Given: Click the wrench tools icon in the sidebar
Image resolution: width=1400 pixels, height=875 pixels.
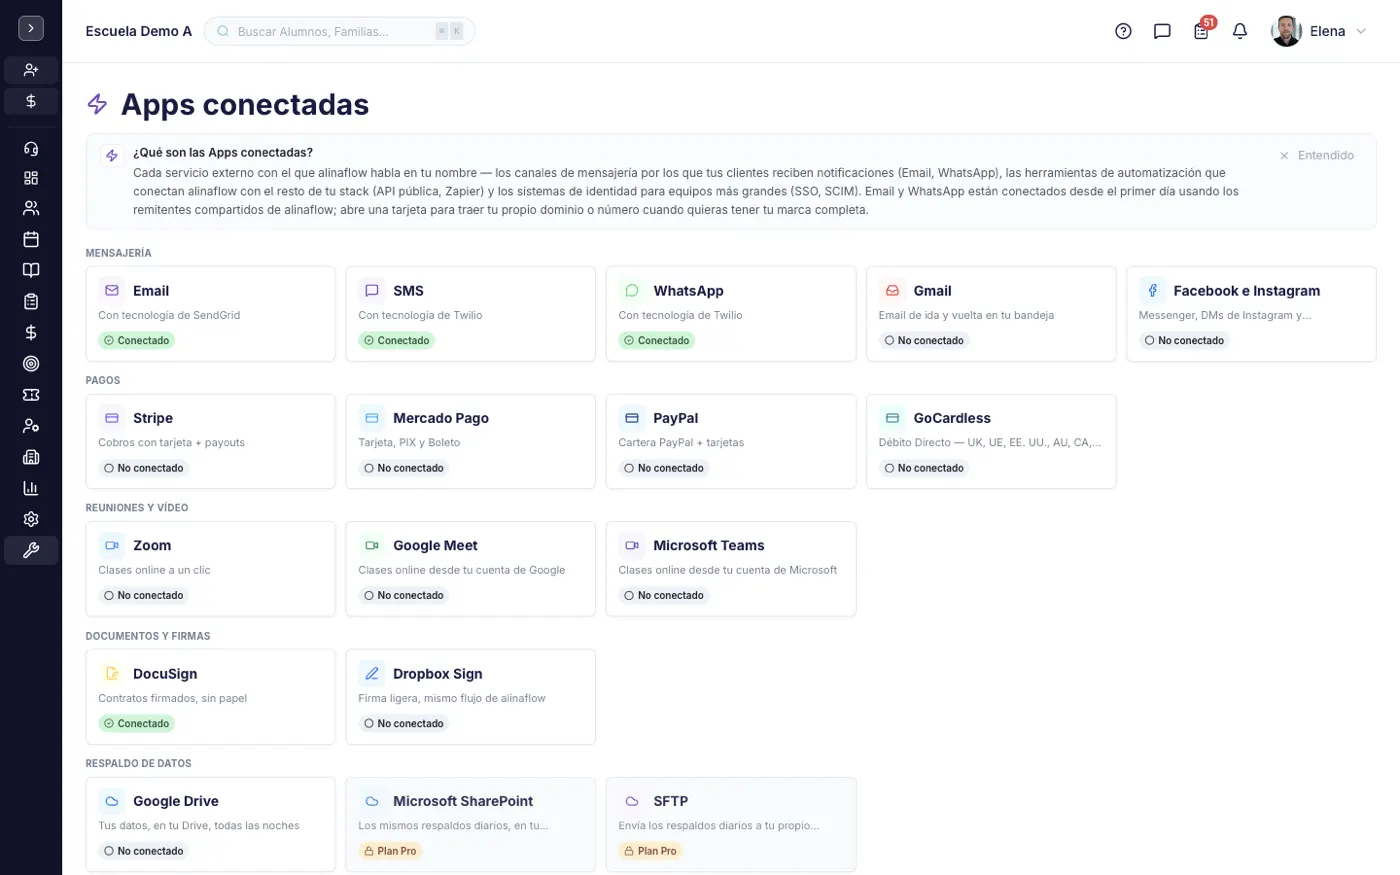Looking at the screenshot, I should tap(31, 550).
